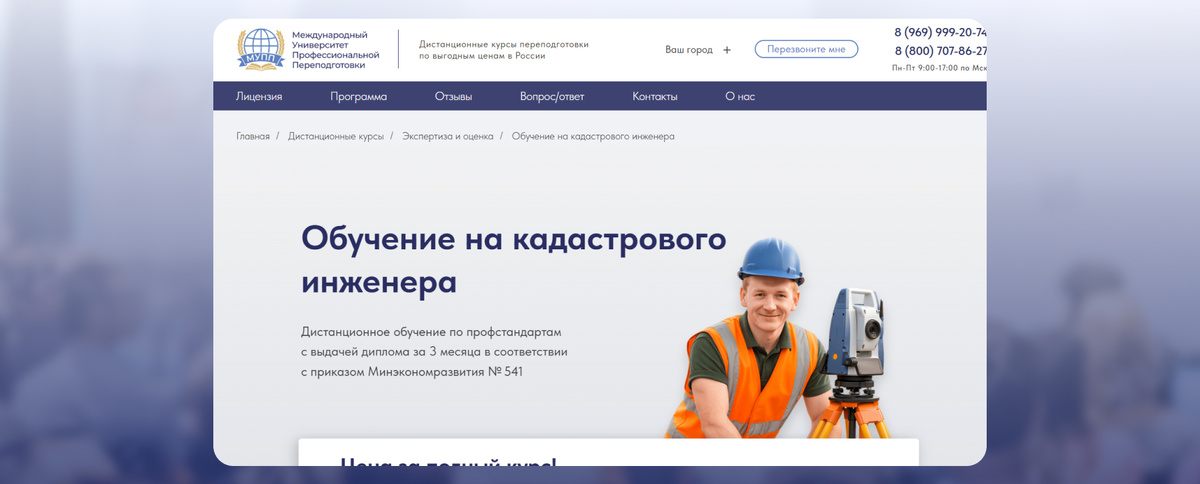Image resolution: width=1200 pixels, height=484 pixels.
Task: Open the Вопрос/ответ page
Action: [552, 97]
